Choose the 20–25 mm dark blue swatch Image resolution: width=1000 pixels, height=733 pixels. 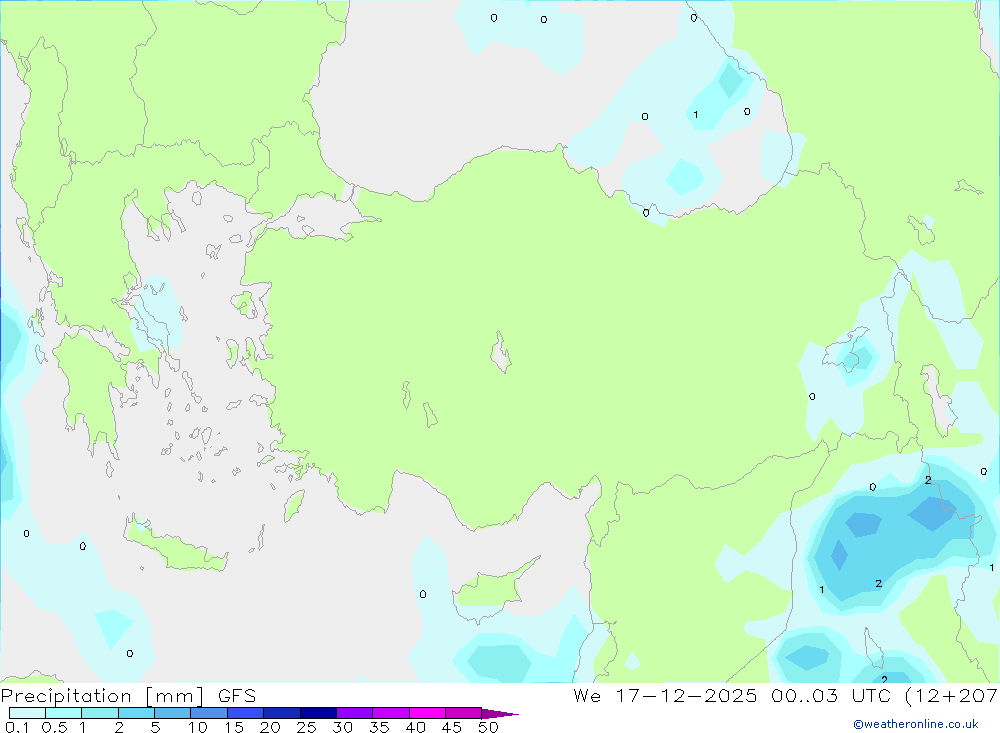click(x=281, y=713)
